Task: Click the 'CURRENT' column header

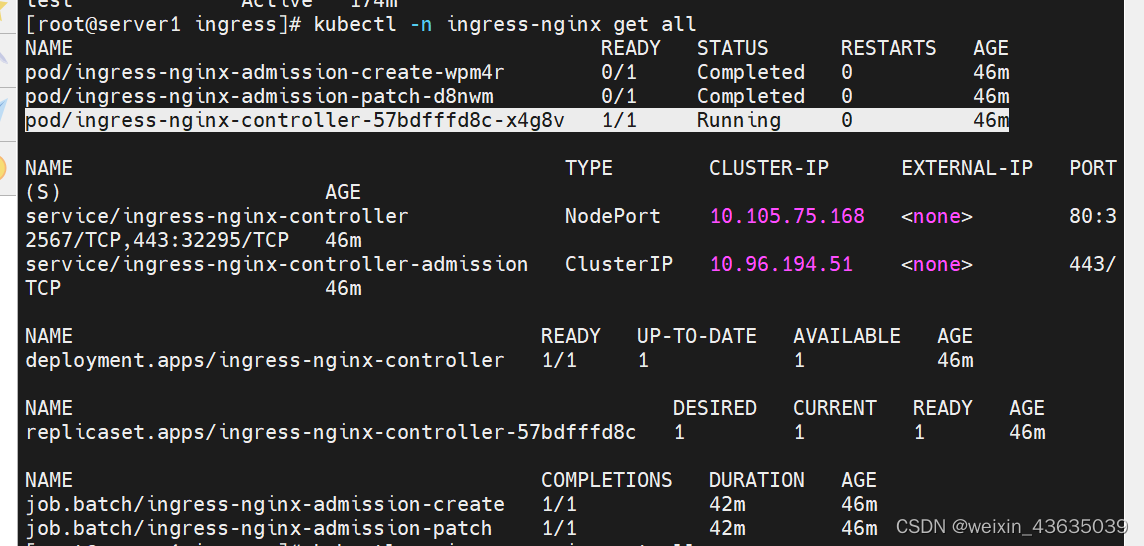Action: point(835,407)
